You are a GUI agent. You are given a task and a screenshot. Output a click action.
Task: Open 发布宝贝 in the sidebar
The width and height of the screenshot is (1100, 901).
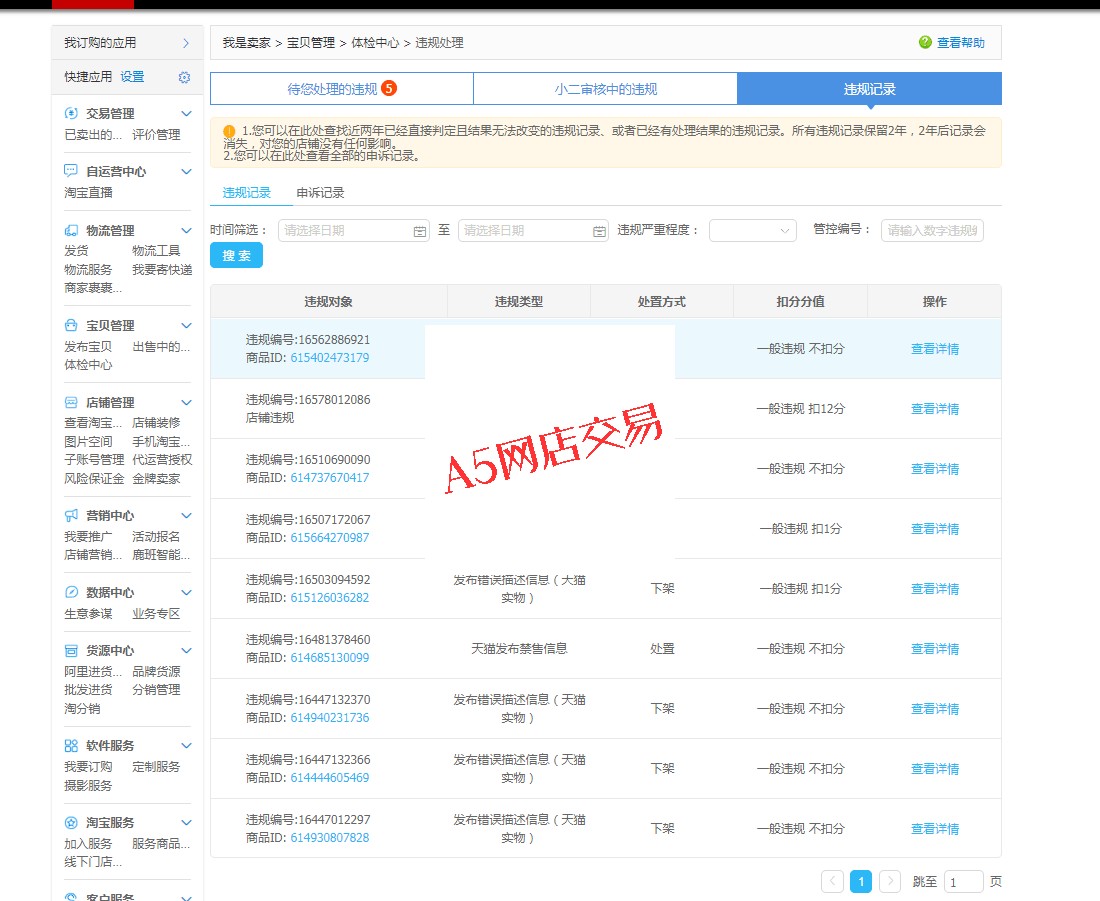88,346
